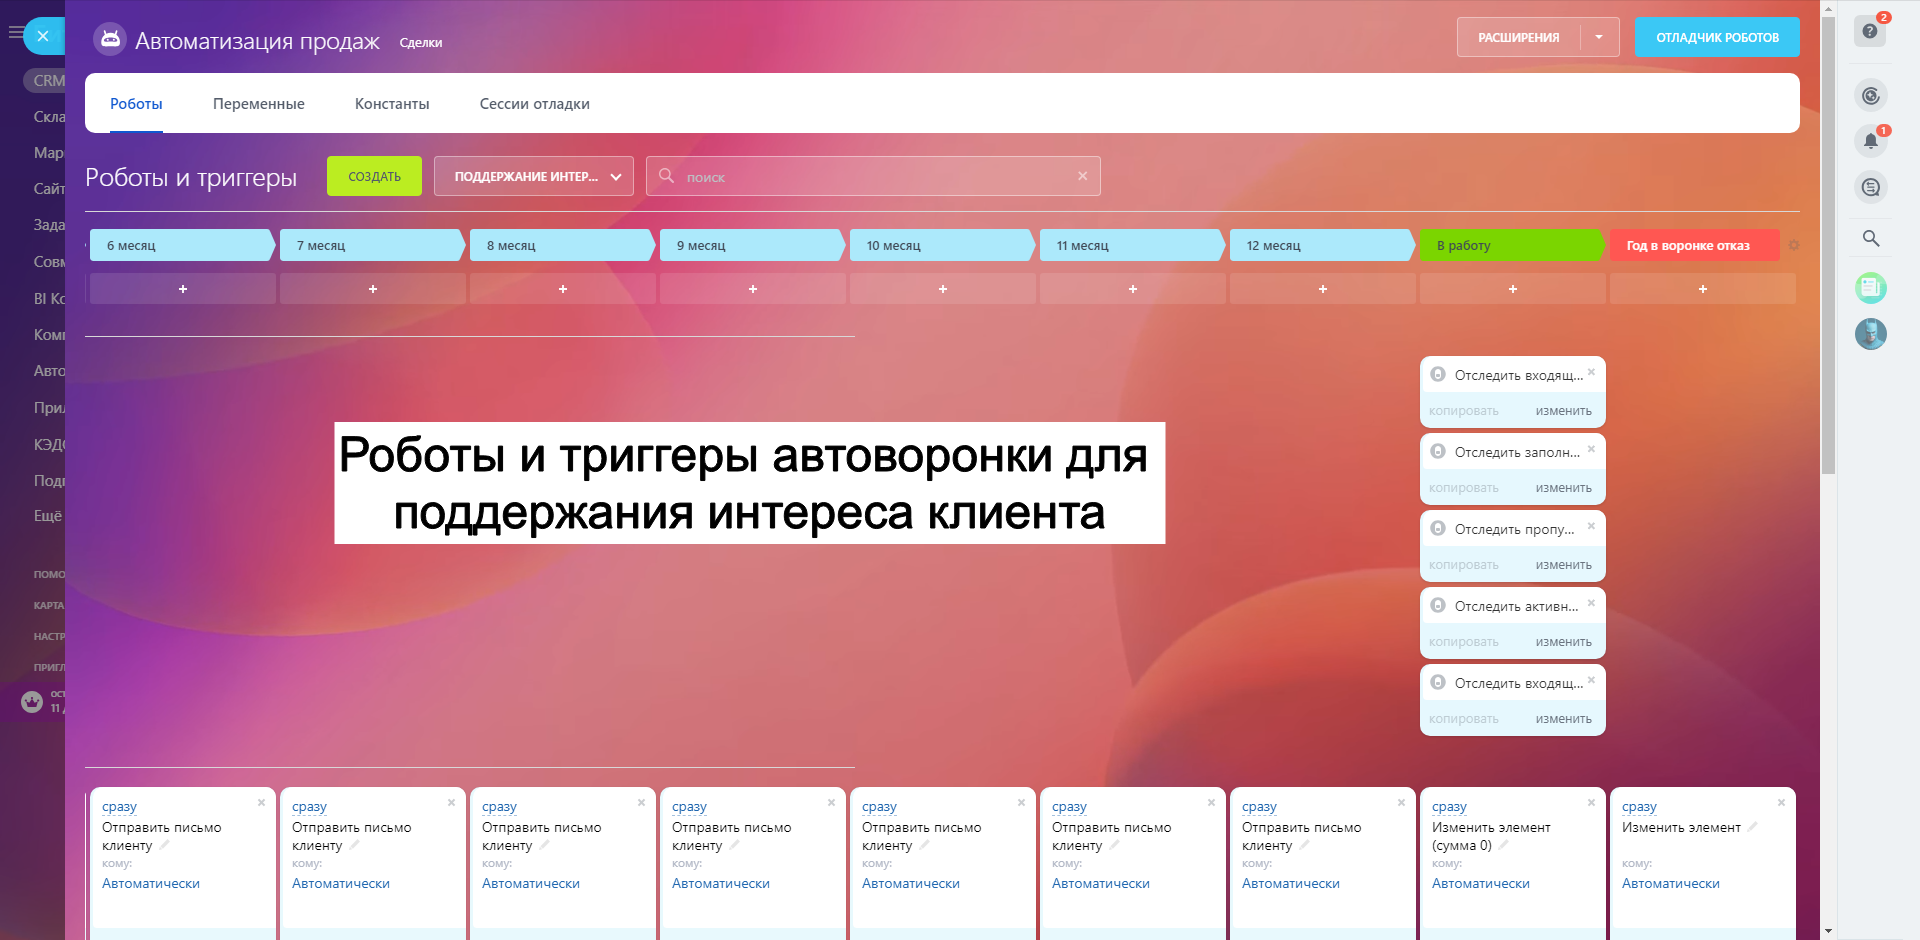Open the ПОДДЕРЖАНИЕ ИНТЕР... funnel dropdown

point(534,176)
